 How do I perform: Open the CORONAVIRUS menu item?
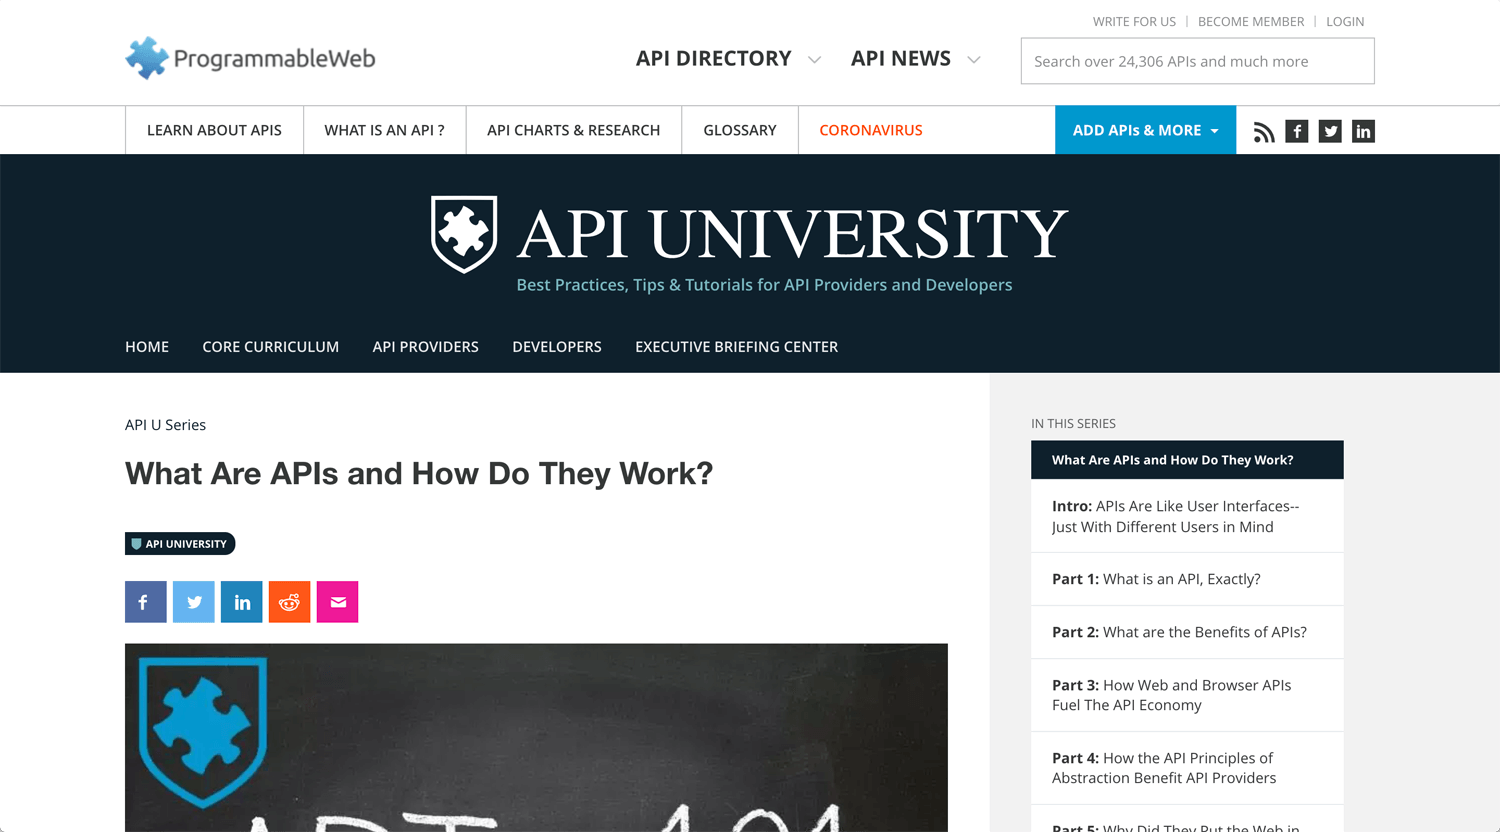tap(871, 130)
